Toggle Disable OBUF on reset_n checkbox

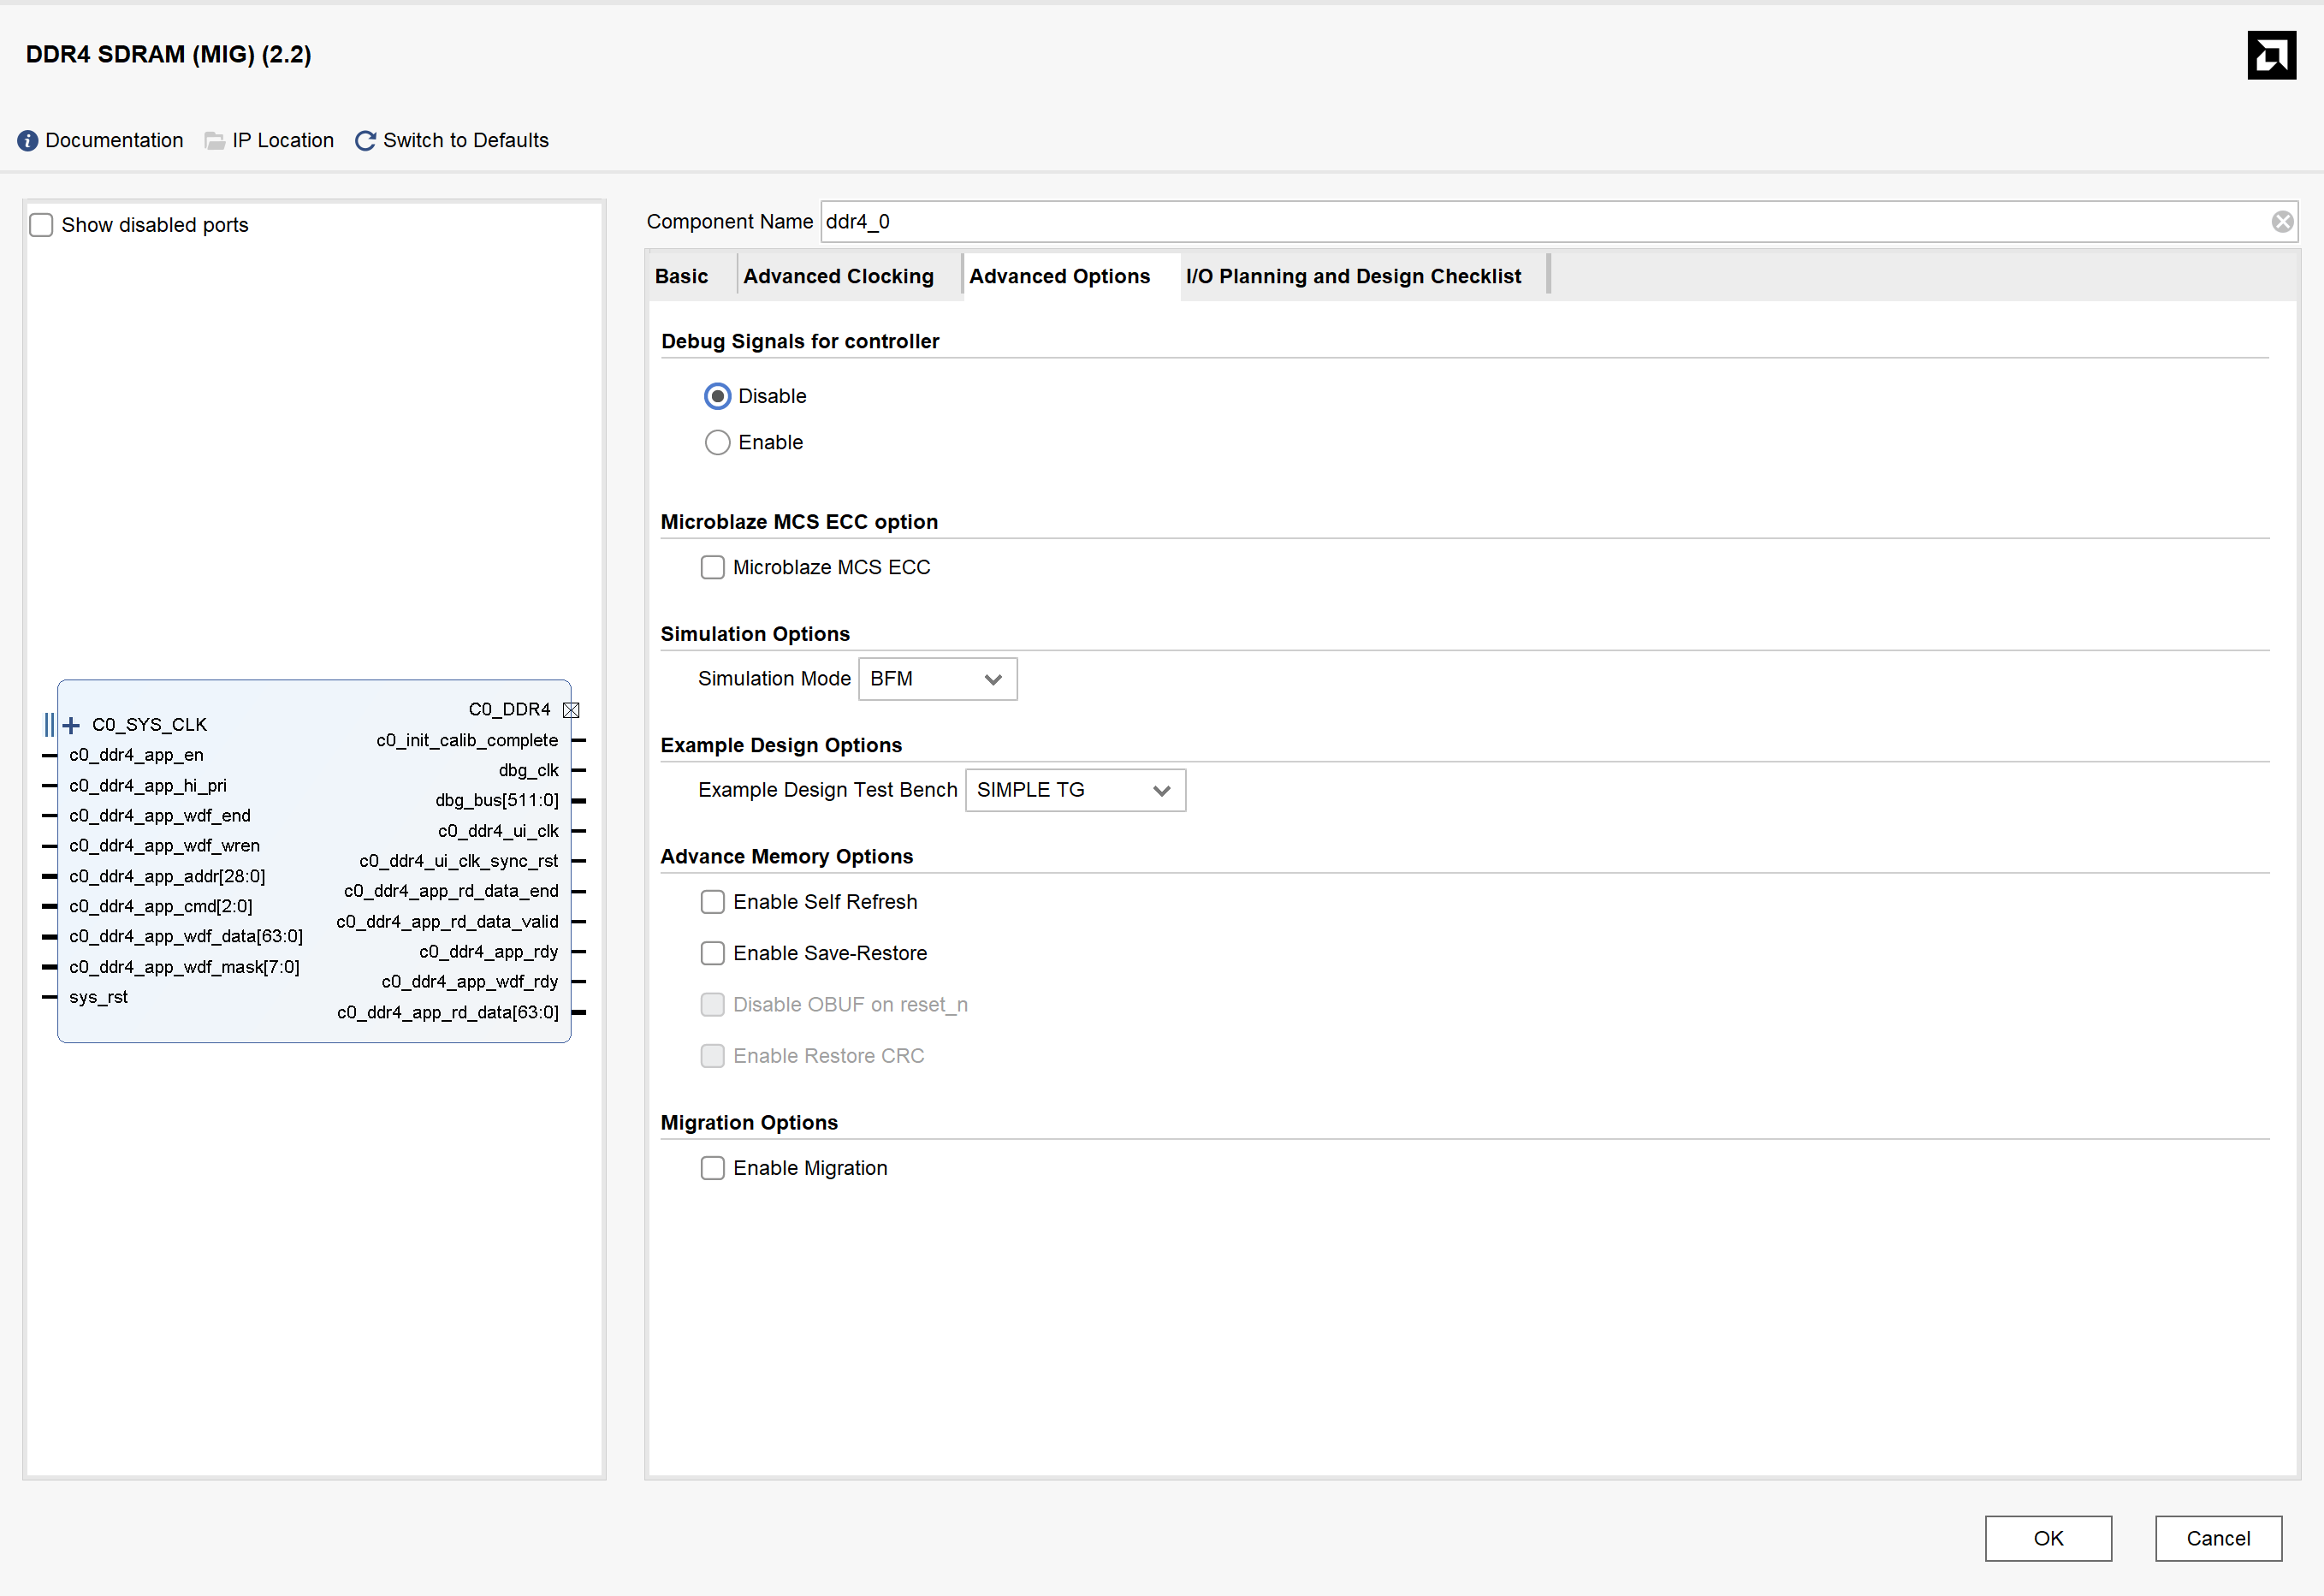coord(712,1005)
